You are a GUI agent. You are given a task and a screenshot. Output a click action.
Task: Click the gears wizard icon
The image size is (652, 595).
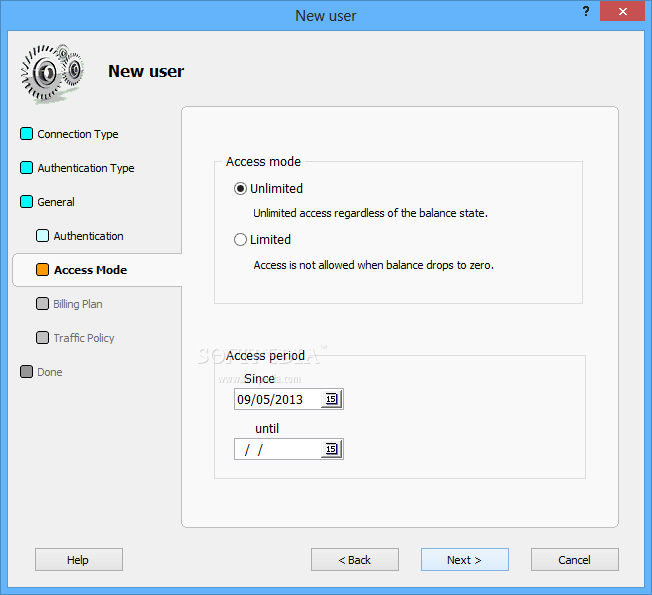point(52,73)
